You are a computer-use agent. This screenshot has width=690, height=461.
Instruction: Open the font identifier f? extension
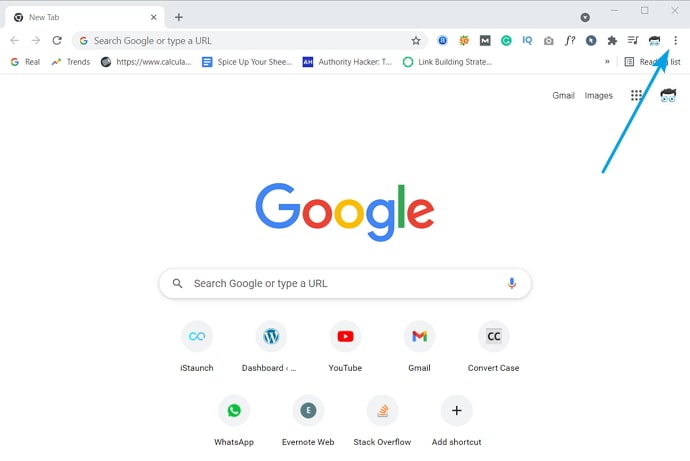click(569, 40)
